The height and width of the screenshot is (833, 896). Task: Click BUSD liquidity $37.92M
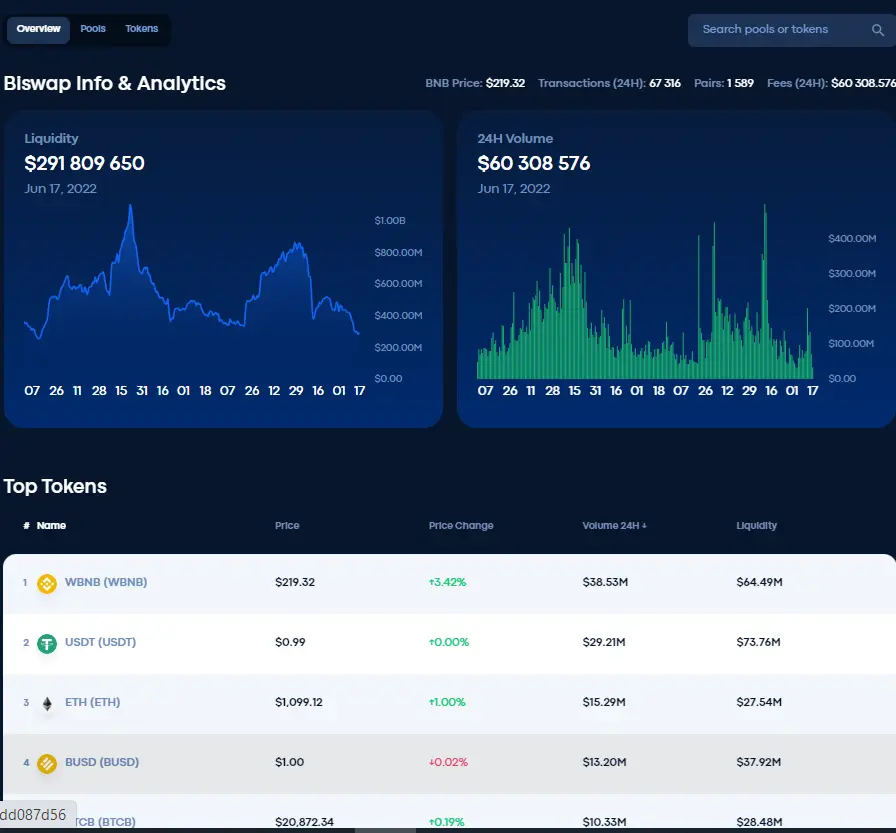759,762
